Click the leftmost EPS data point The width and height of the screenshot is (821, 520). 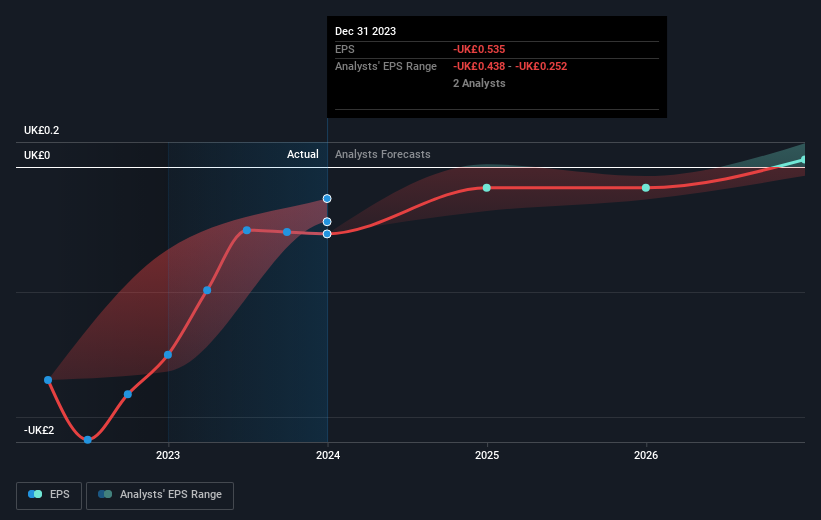point(48,380)
